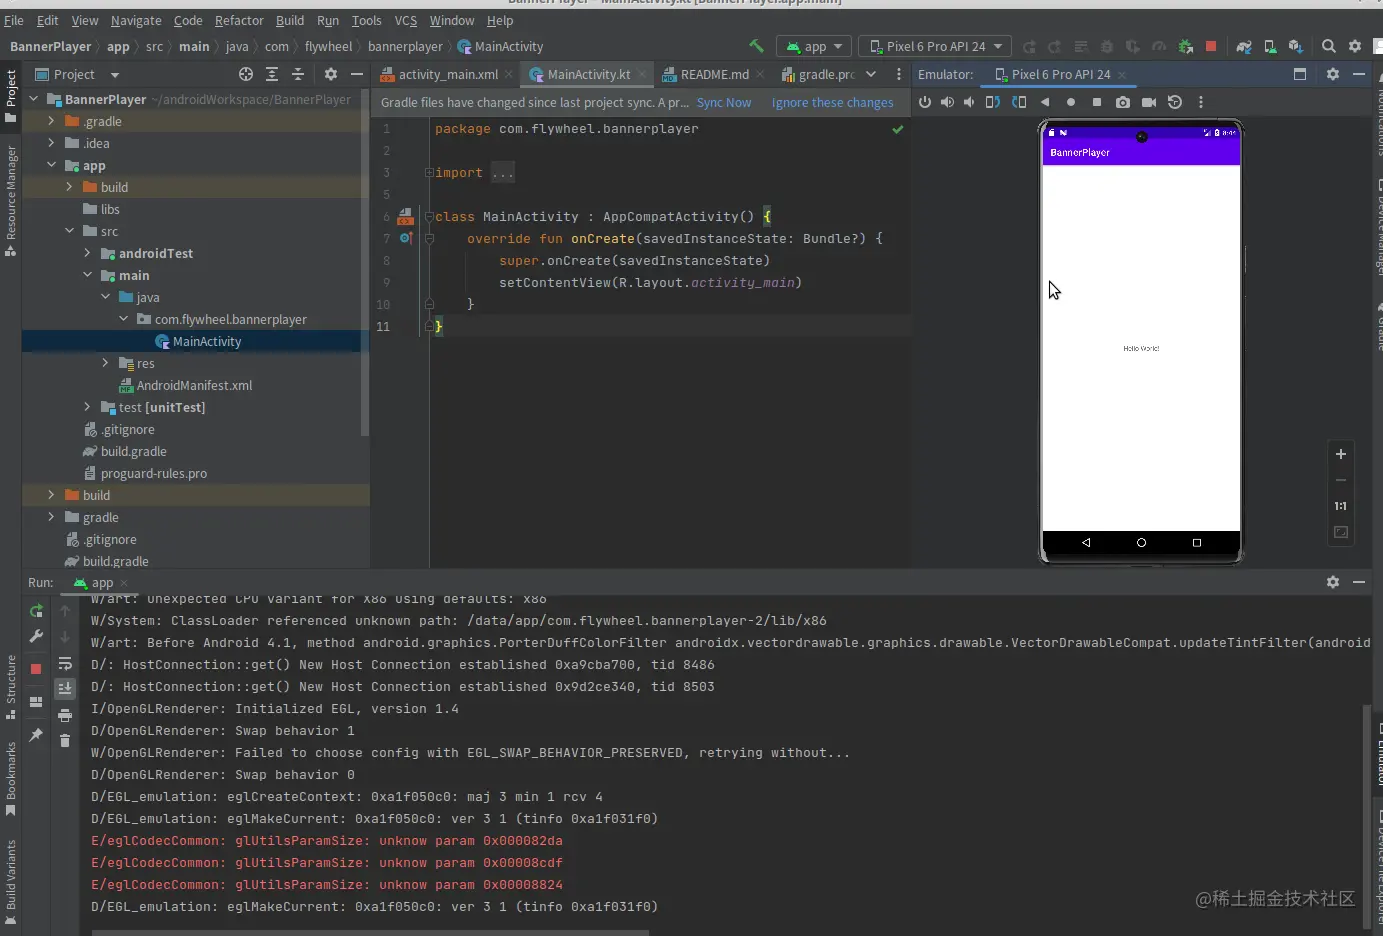Screen dimensions: 1383x936
Task: Click Sync Now link
Action: click(724, 102)
